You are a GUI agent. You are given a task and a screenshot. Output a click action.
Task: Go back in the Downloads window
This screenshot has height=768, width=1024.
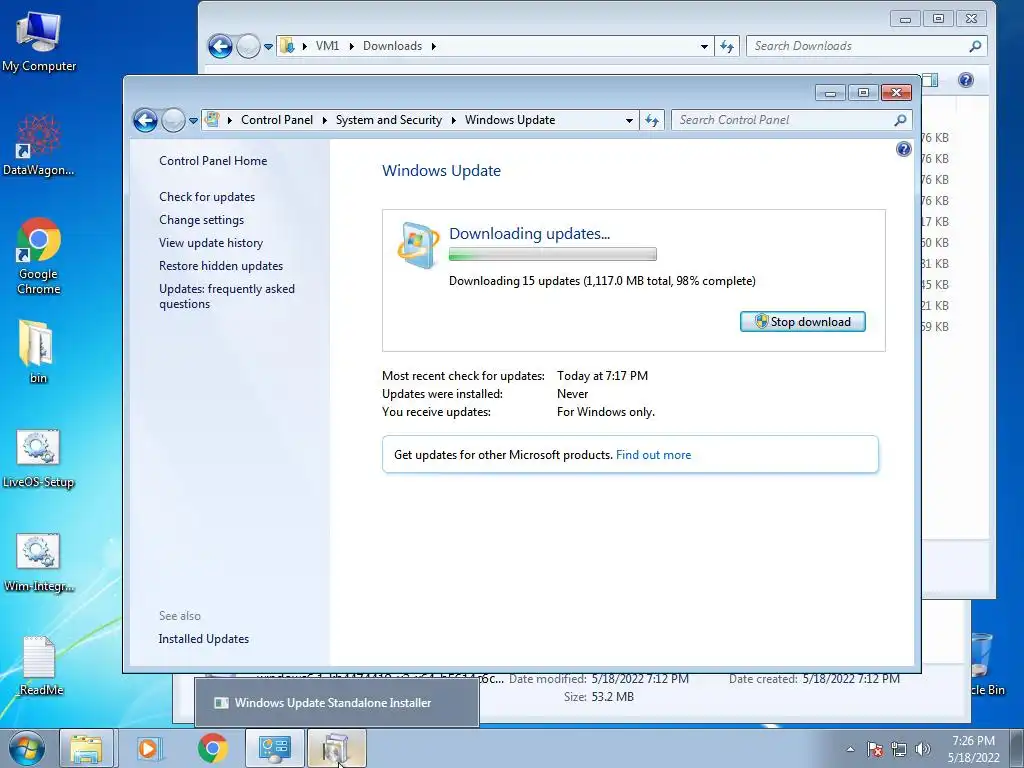pos(220,46)
